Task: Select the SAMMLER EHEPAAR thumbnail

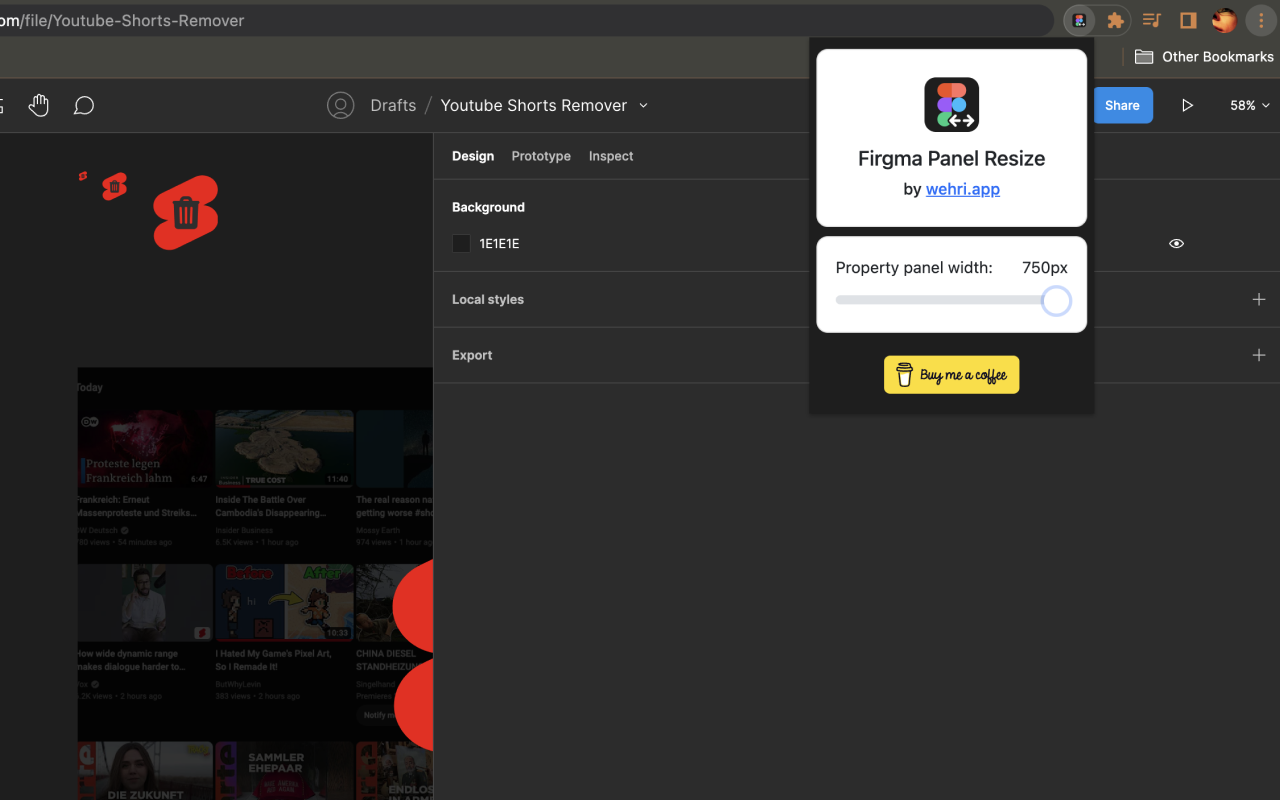Action: pos(284,770)
